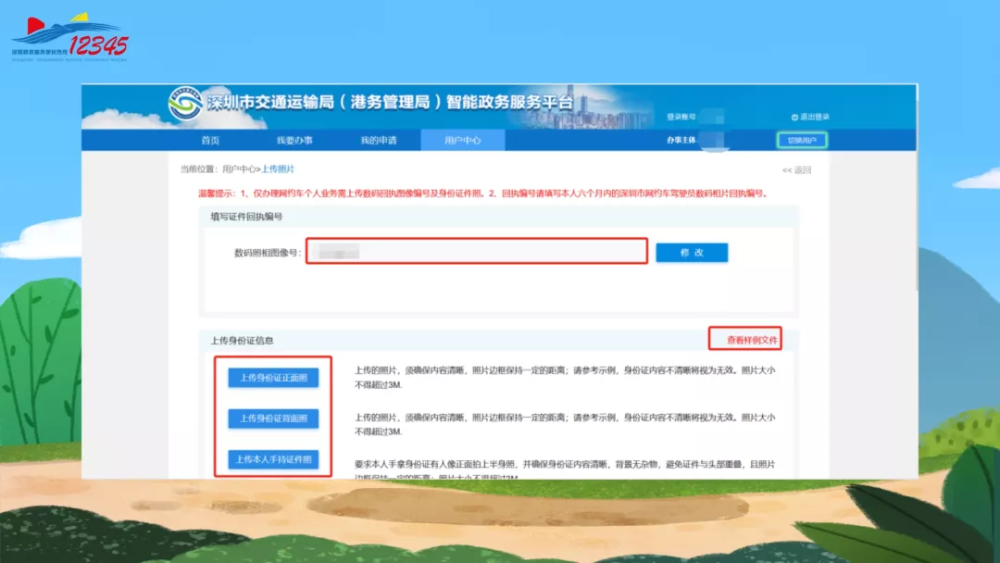The image size is (1000, 563).
Task: Focus the 数码照相图像号 input field
Action: coord(477,251)
